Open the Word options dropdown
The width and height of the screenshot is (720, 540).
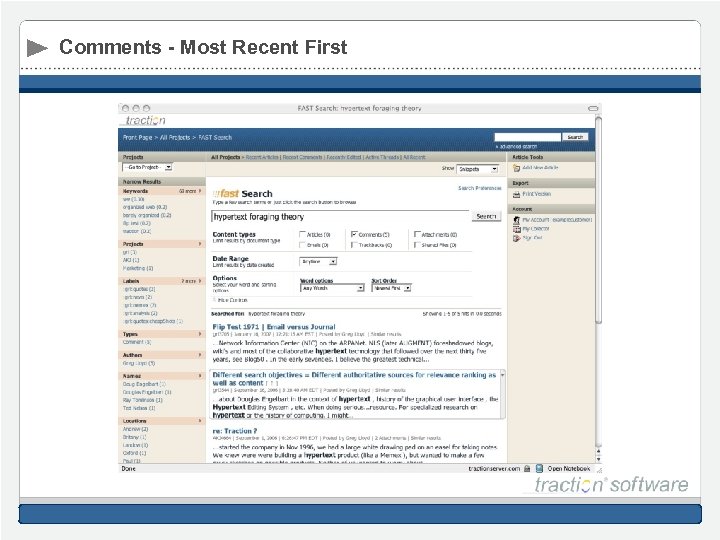click(x=332, y=288)
